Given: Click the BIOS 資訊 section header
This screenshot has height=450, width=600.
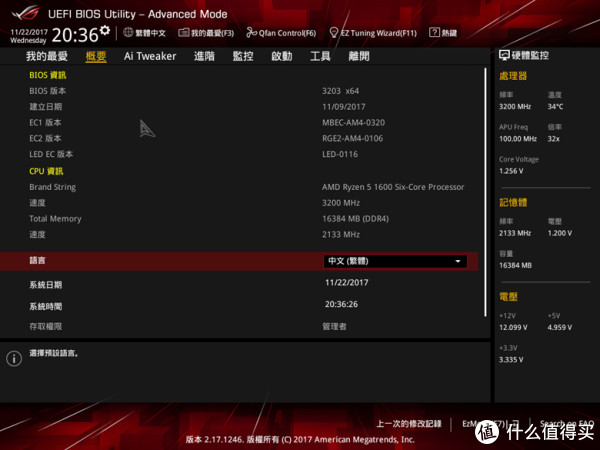Looking at the screenshot, I should (x=48, y=75).
